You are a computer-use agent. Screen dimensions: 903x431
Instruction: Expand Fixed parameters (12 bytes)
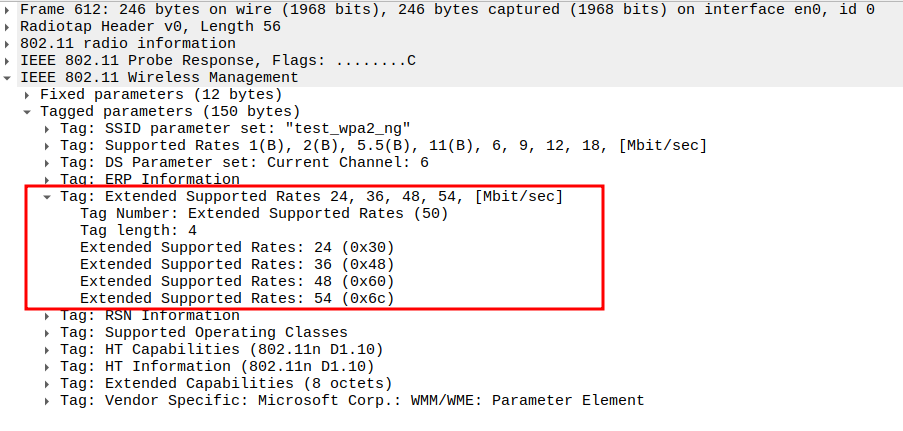tap(29, 94)
